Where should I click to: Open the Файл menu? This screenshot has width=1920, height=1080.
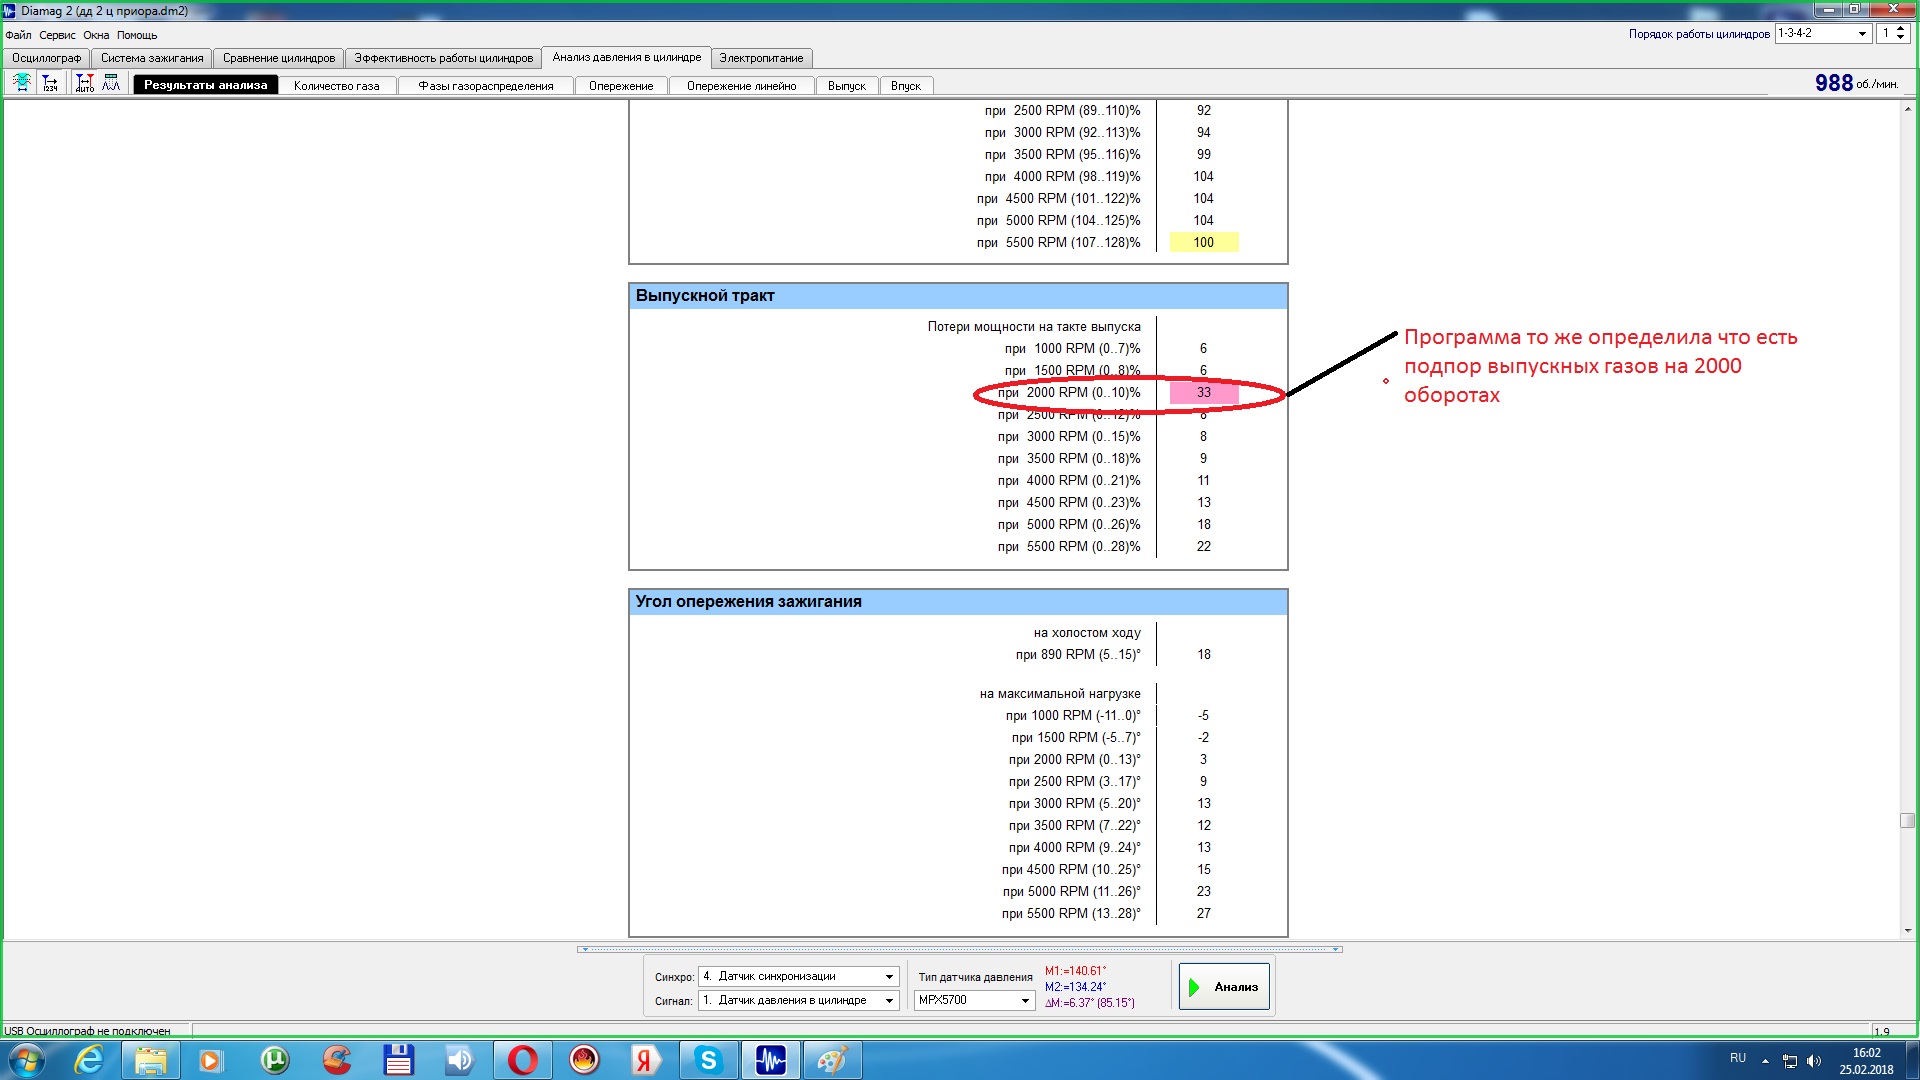[x=18, y=35]
